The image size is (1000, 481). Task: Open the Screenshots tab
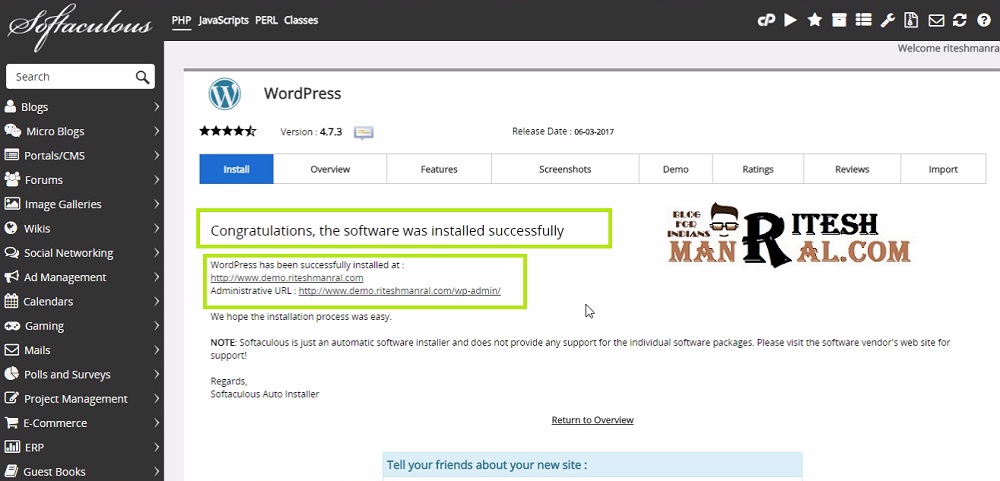tap(565, 169)
